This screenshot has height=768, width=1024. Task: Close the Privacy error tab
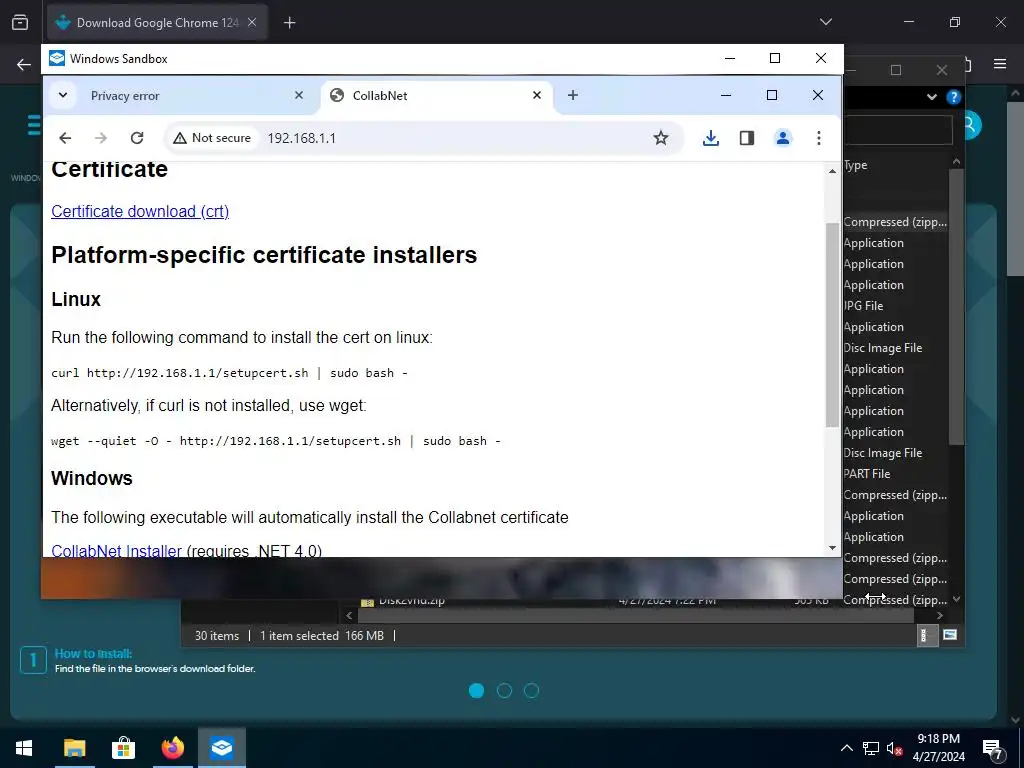[299, 95]
